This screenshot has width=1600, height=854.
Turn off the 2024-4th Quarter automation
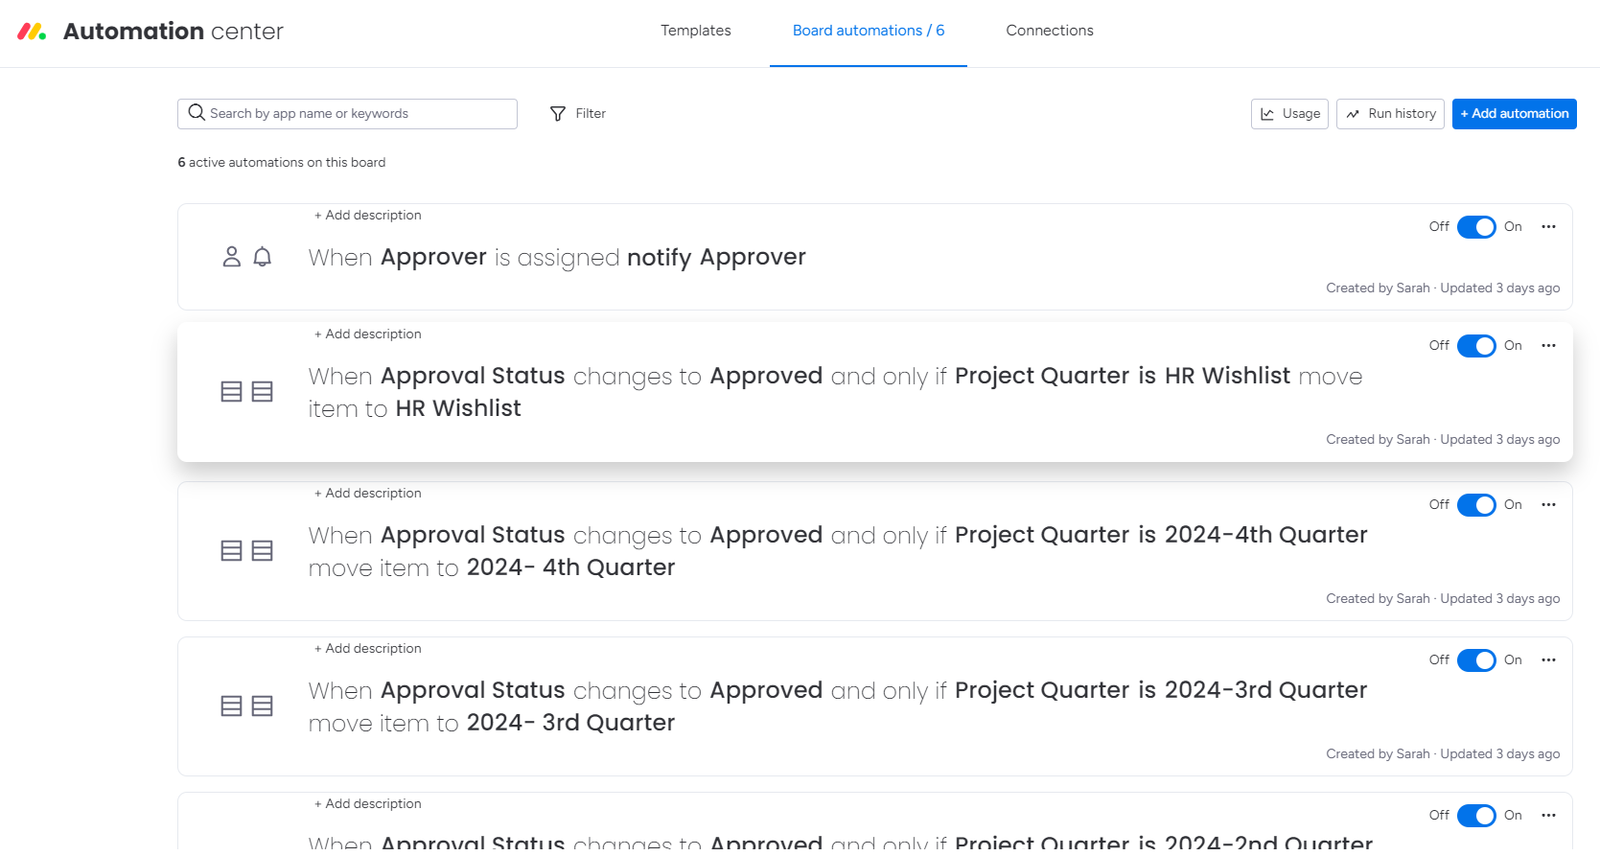(1476, 505)
